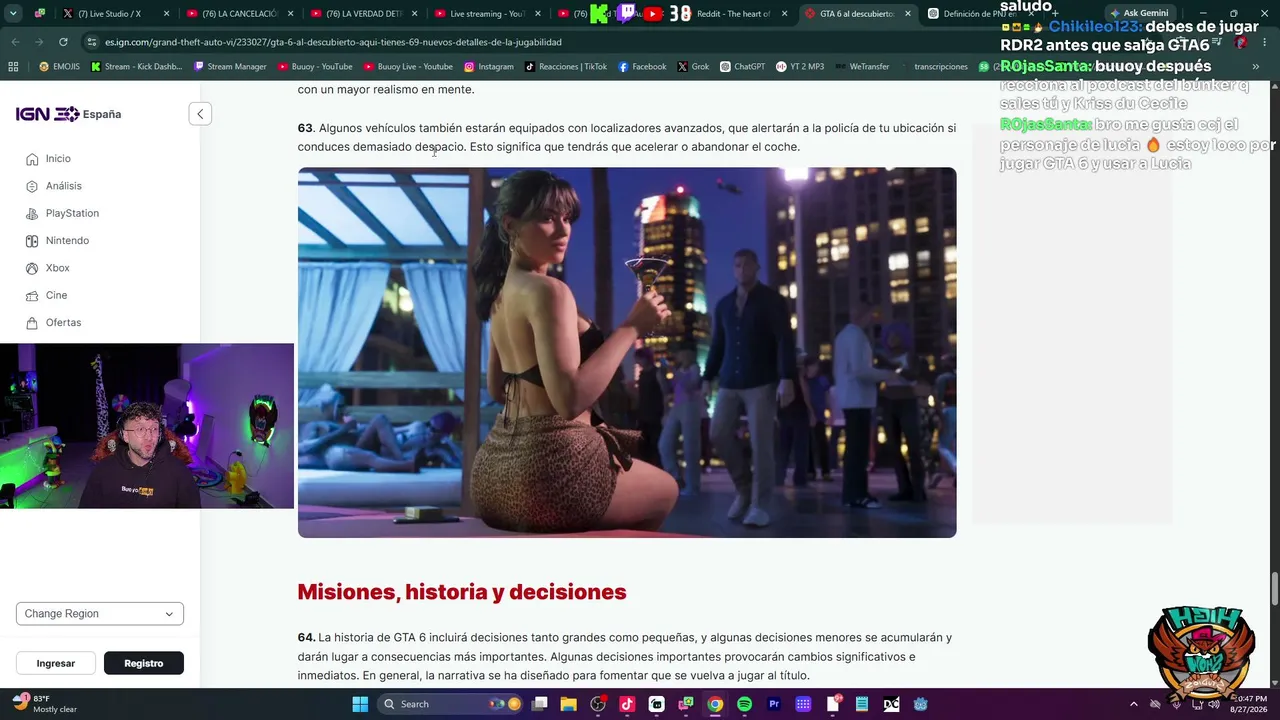This screenshot has height=720, width=1280.
Task: Click the PlayStation logo icon in the sidebar
Action: pos(33,213)
